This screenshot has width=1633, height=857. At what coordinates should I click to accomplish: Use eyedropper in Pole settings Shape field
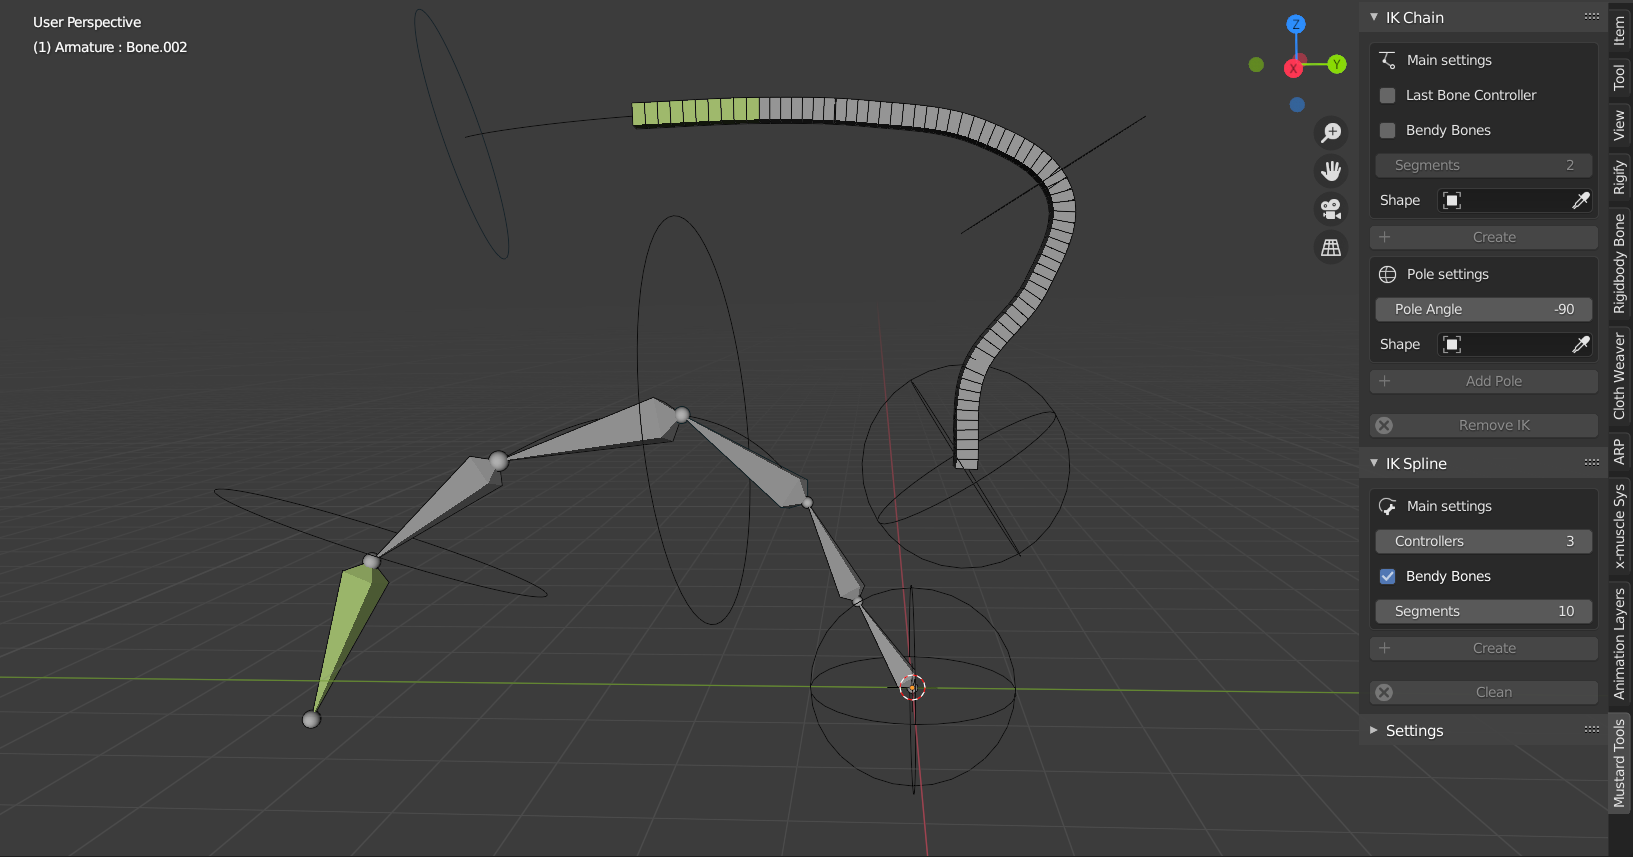pyautogui.click(x=1581, y=345)
